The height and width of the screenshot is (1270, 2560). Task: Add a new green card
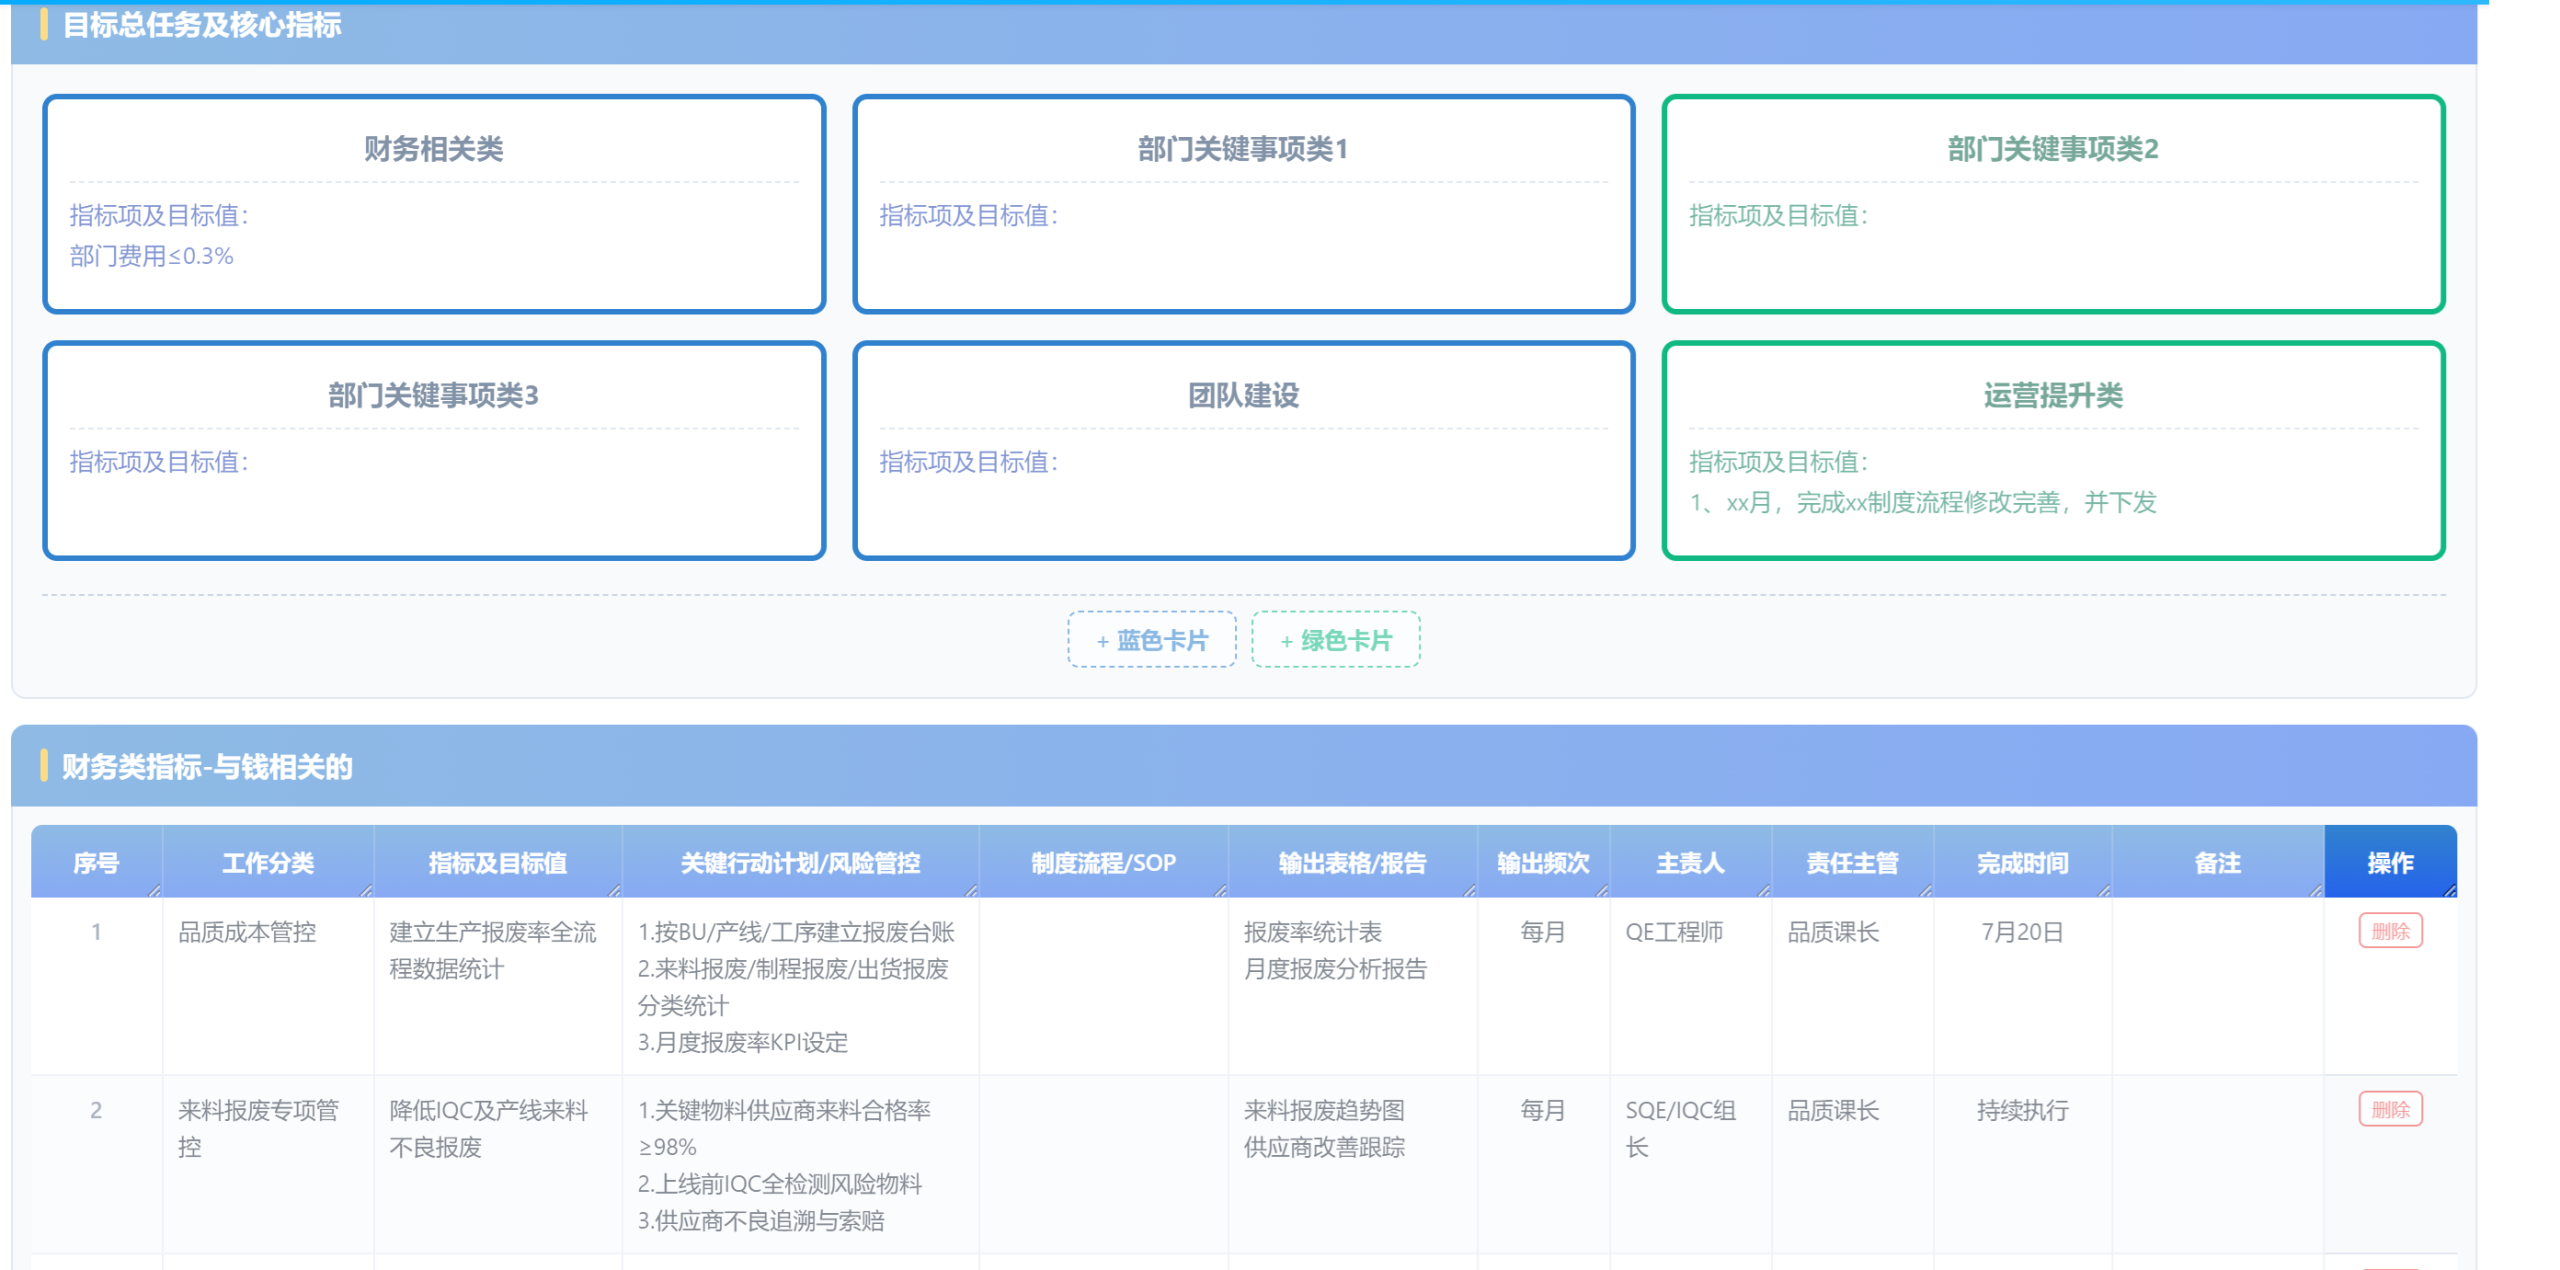click(x=1335, y=639)
